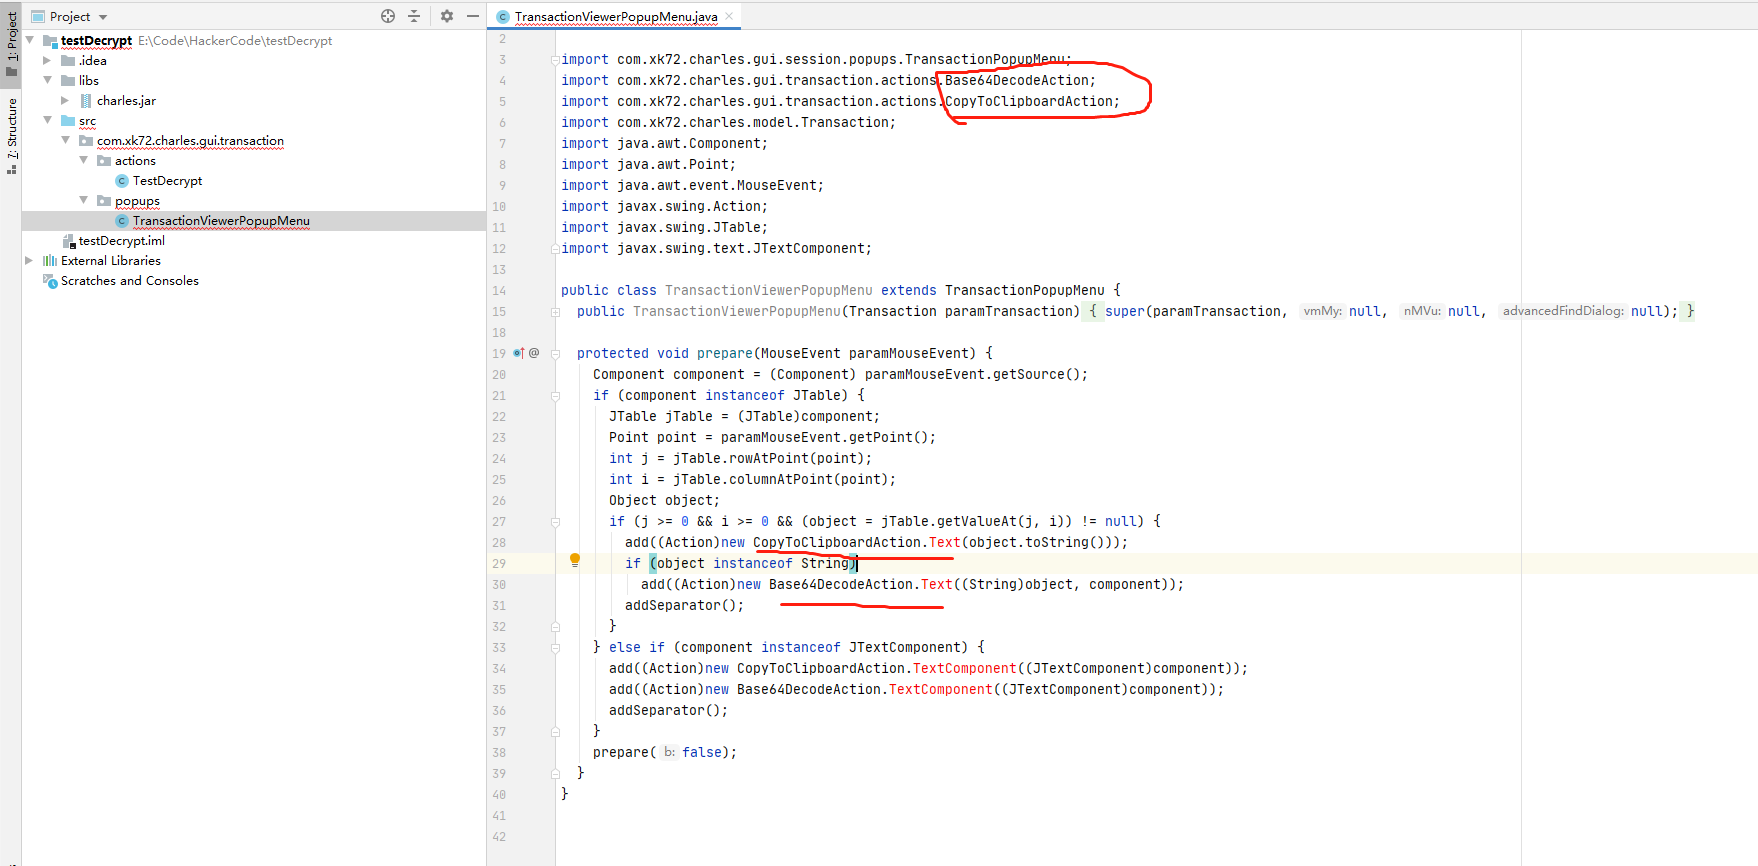Expand External Libraries node
Image resolution: width=1758 pixels, height=866 pixels.
pos(29,261)
